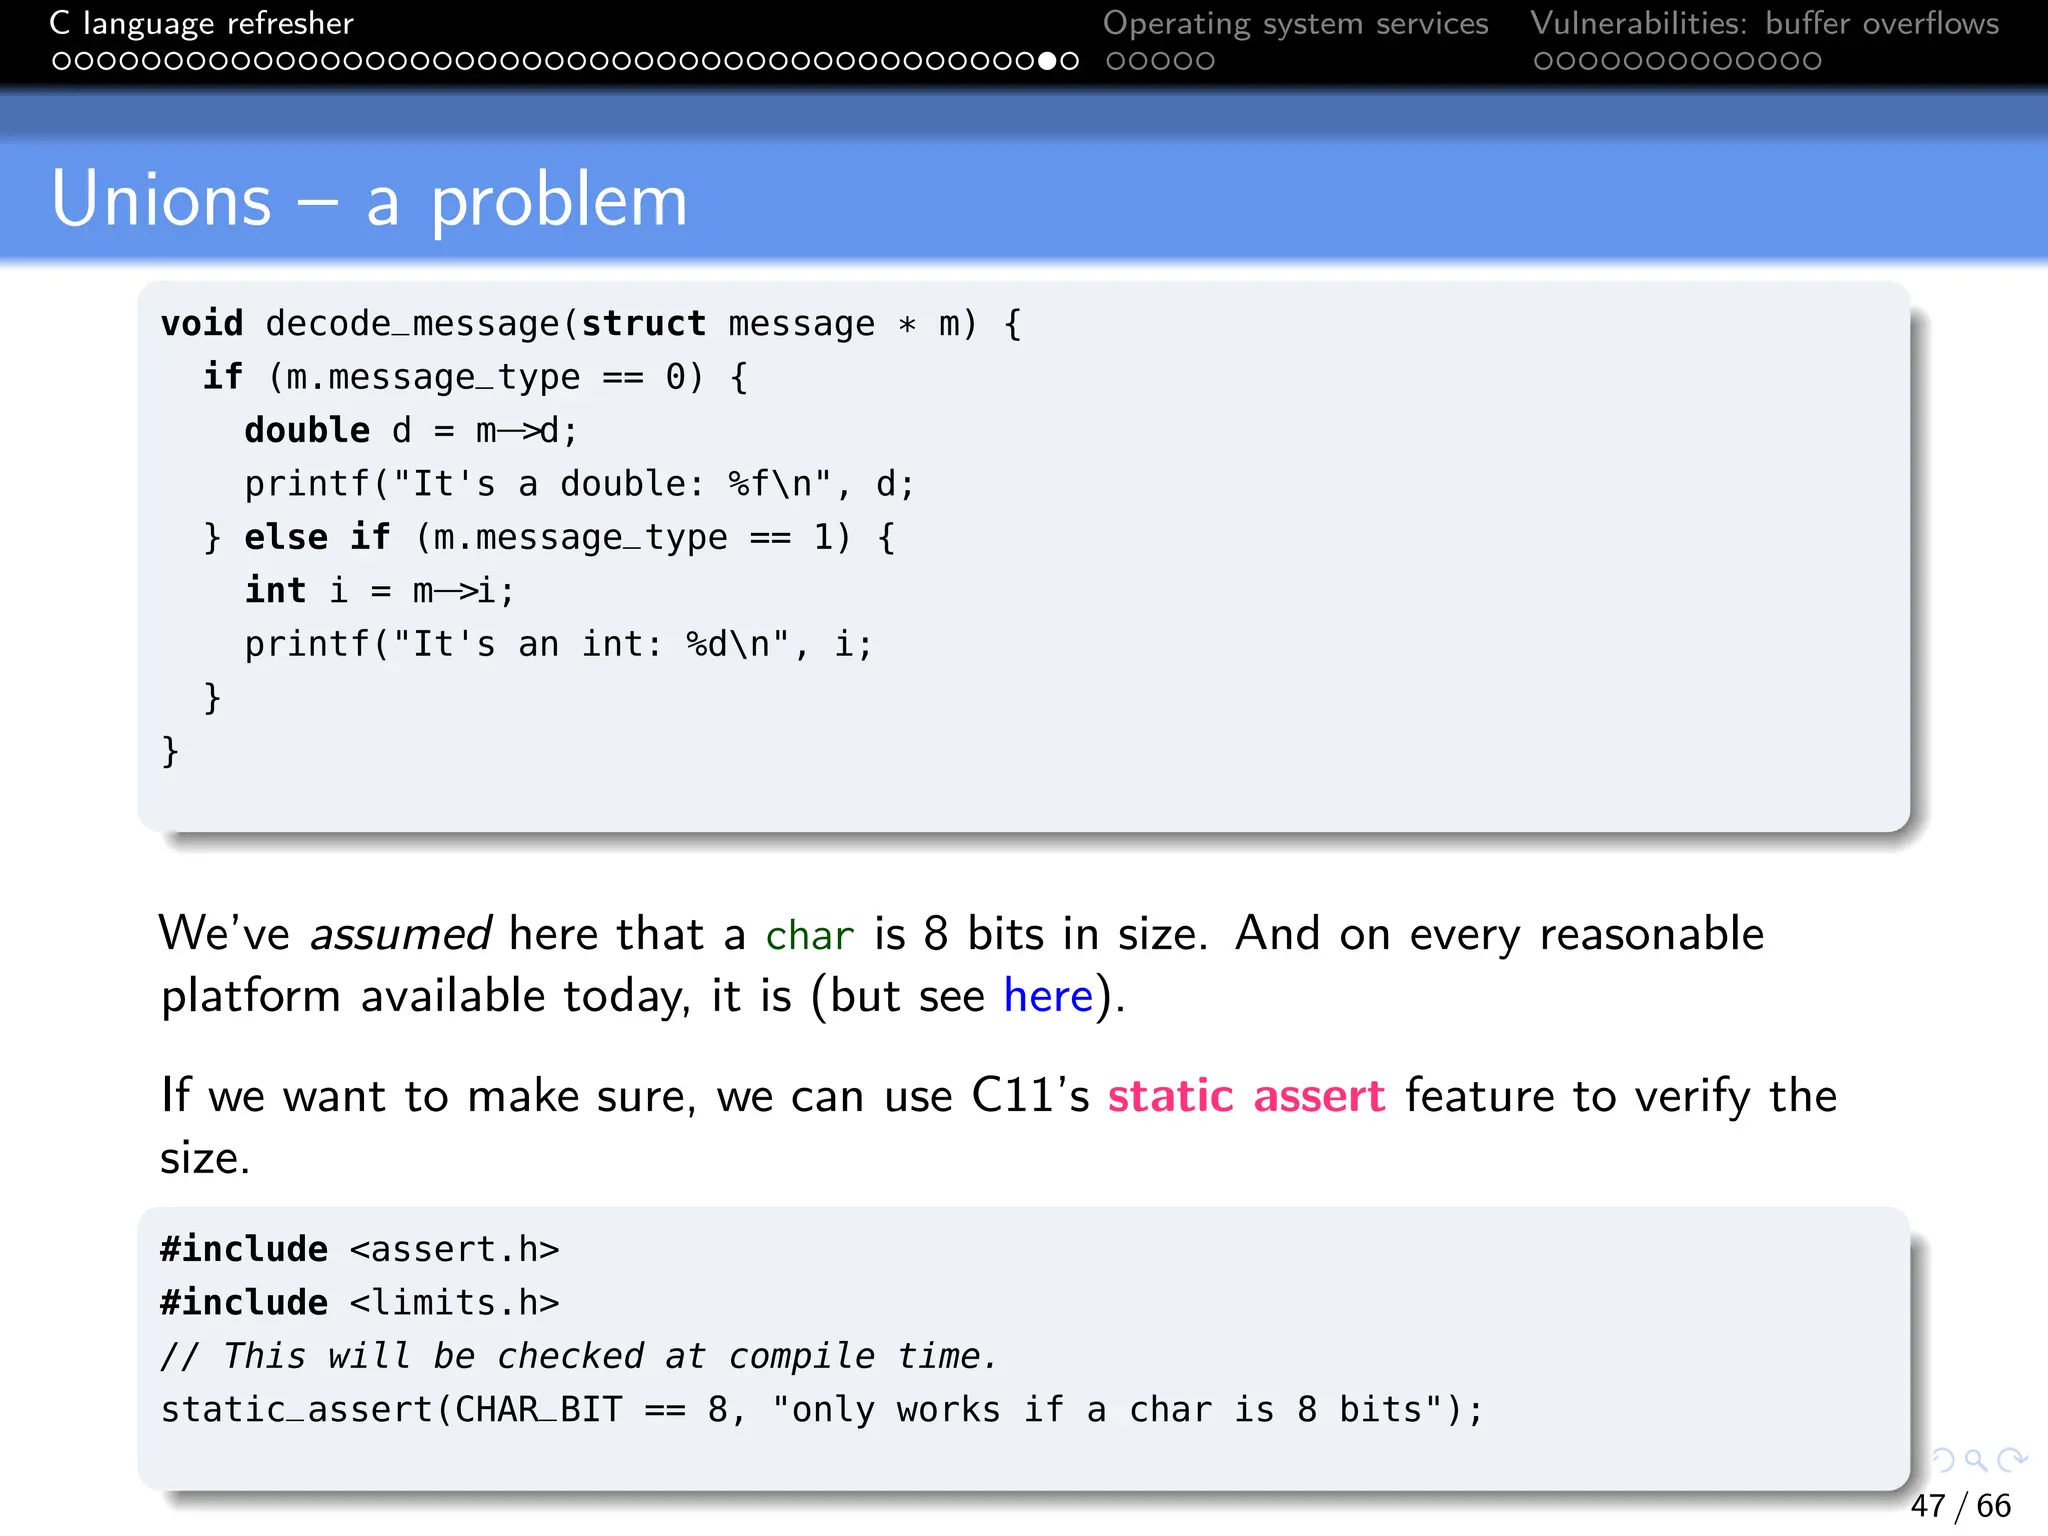Click the 'void decode_message' code line
The height and width of the screenshot is (1536, 2048).
click(x=591, y=324)
